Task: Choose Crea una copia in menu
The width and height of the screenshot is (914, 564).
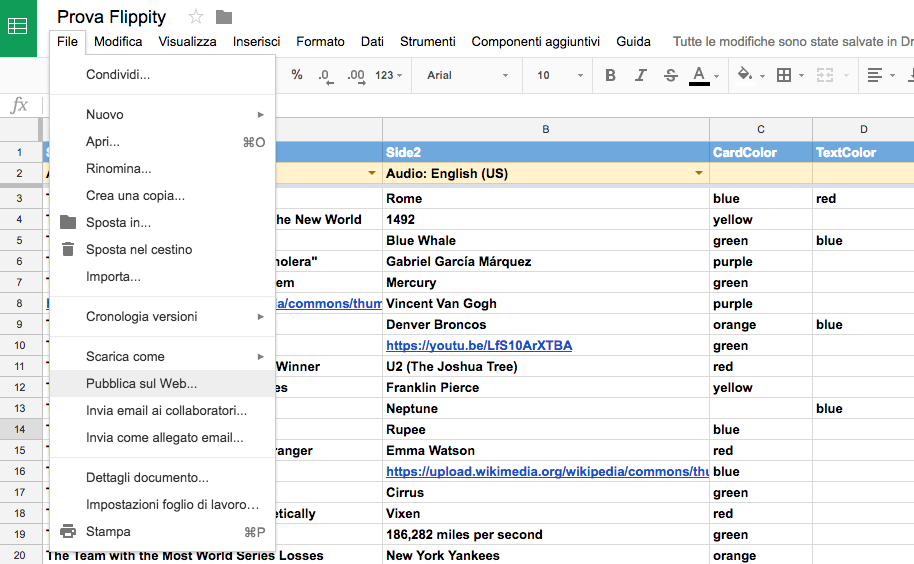Action: pos(135,195)
